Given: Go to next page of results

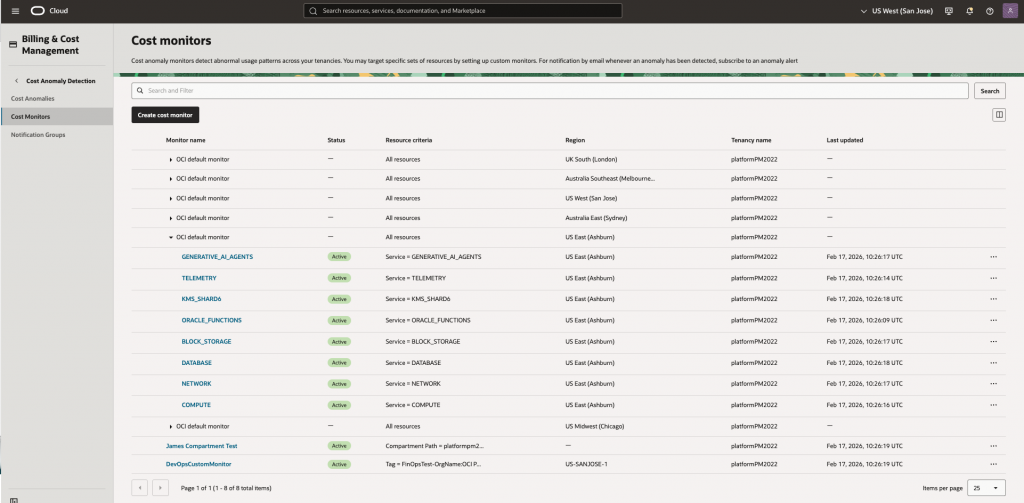Looking at the screenshot, I should tap(159, 488).
